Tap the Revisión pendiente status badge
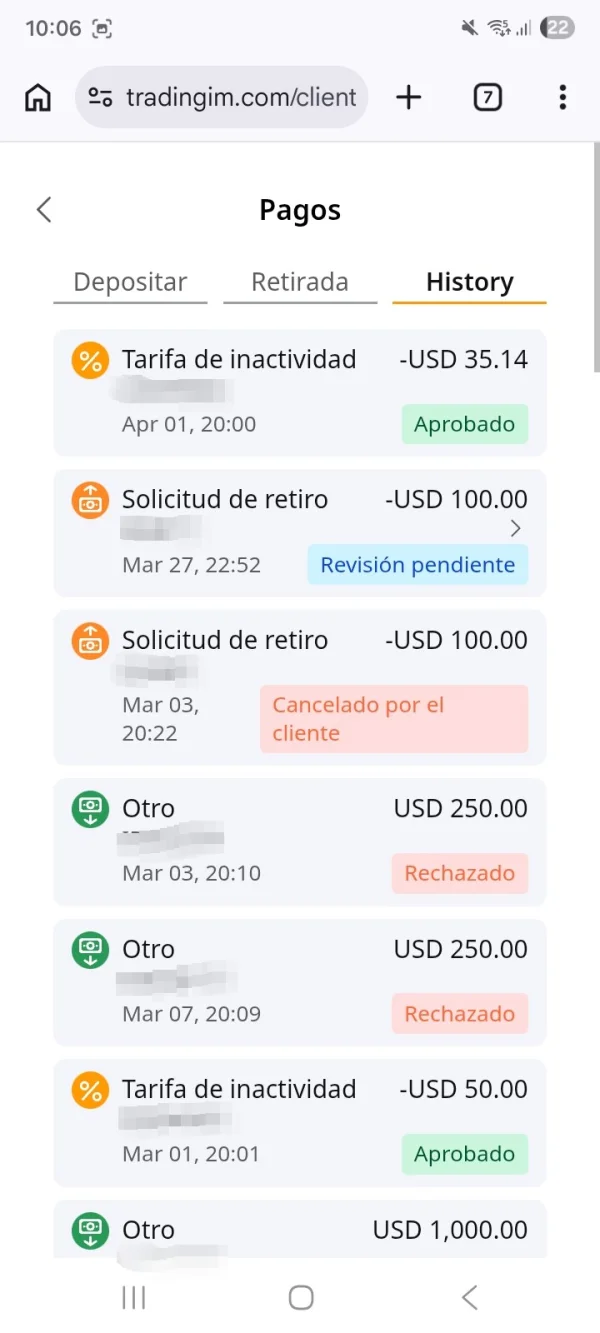 pyautogui.click(x=417, y=565)
